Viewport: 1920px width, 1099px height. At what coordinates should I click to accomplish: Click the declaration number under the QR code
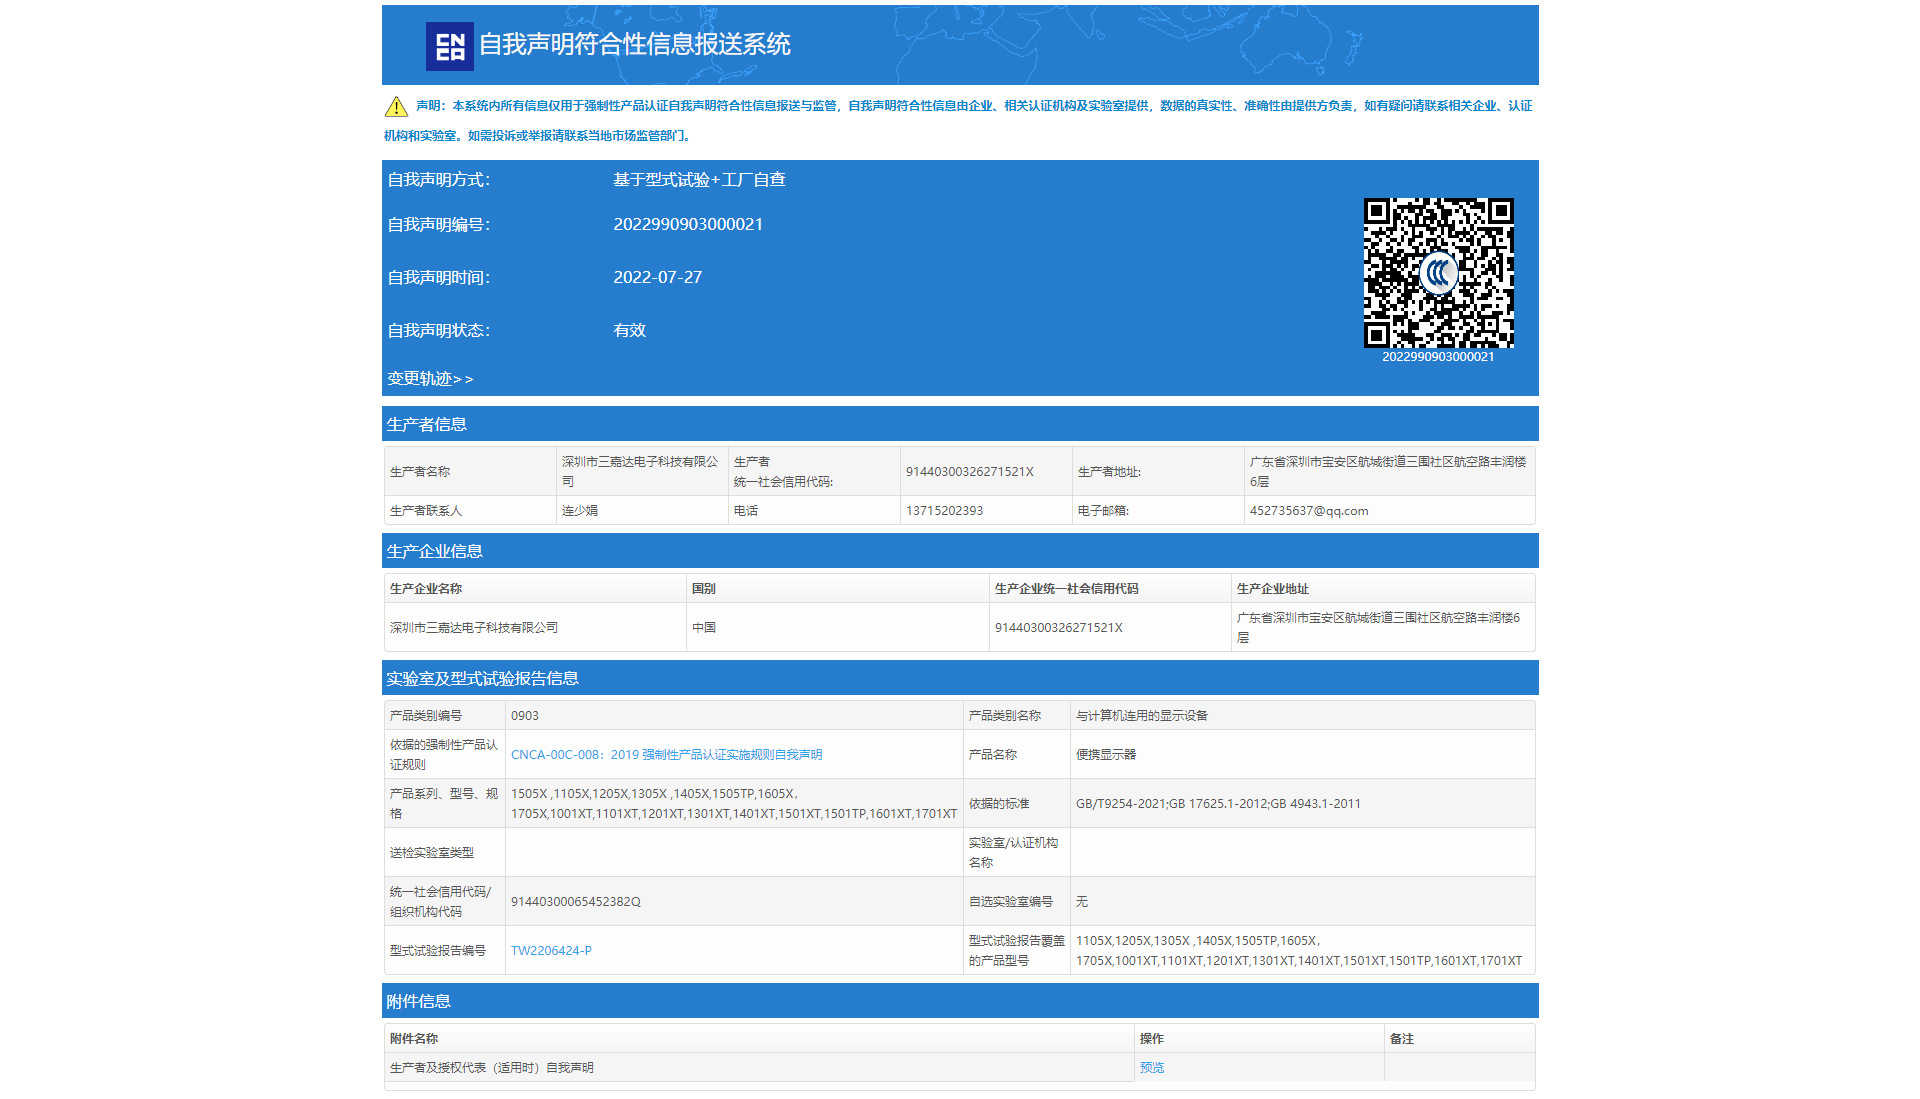(1438, 357)
